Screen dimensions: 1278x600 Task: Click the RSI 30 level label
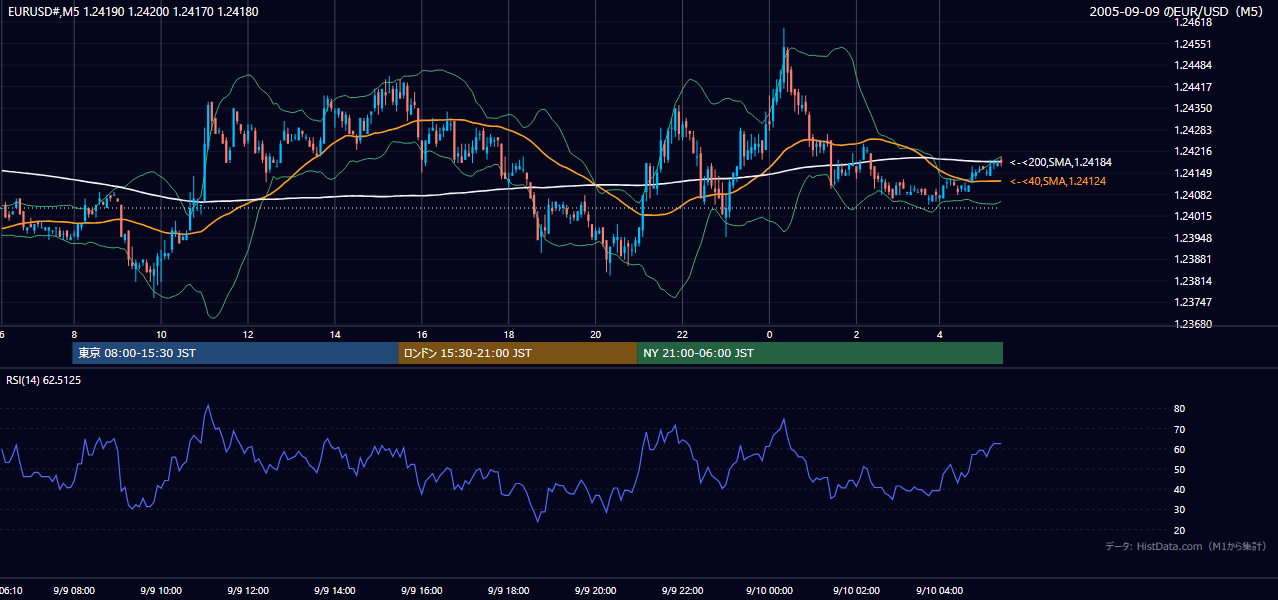tap(1179, 510)
